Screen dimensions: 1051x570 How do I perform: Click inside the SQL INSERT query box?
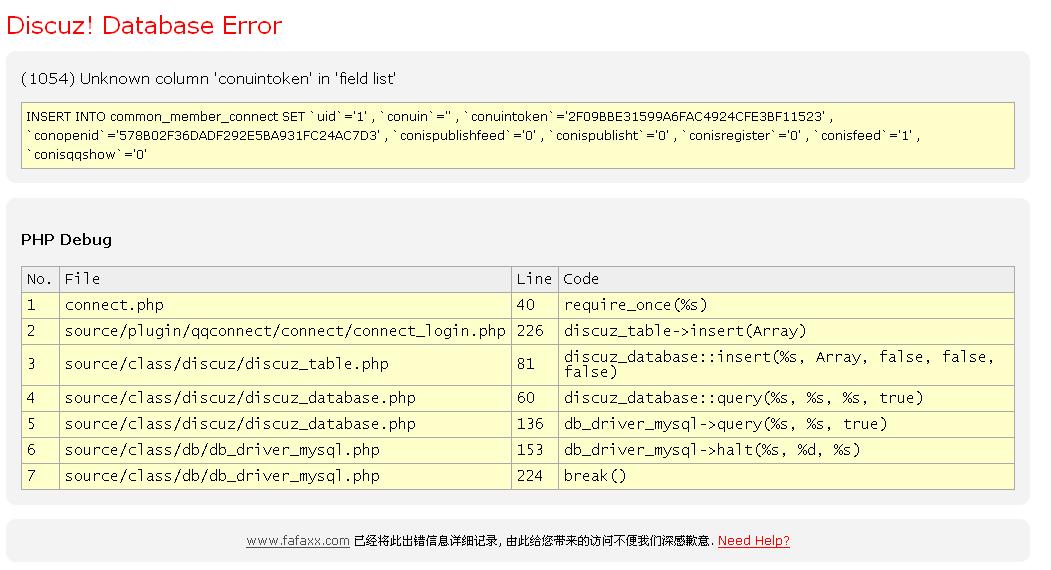click(x=517, y=135)
